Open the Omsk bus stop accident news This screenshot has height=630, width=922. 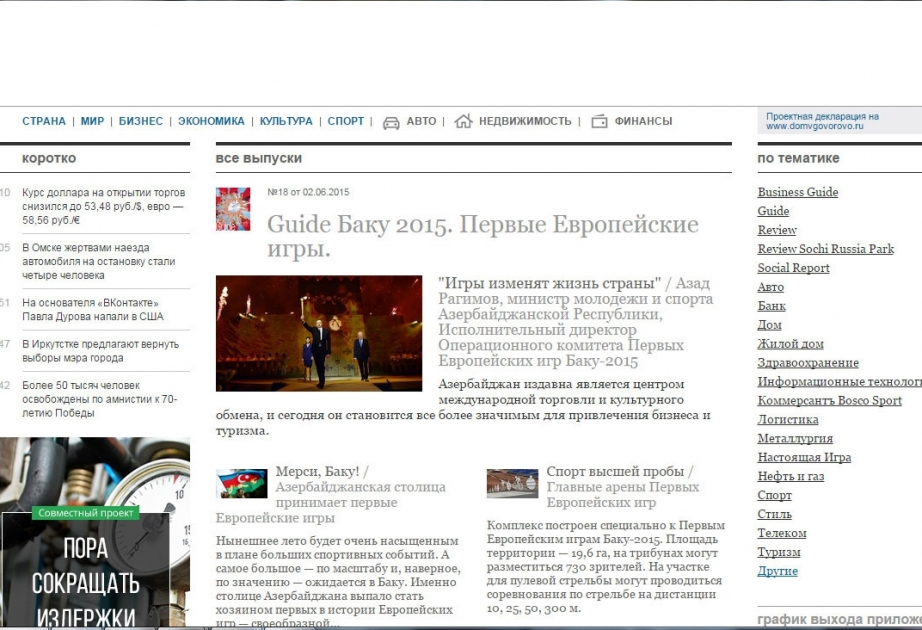[x=99, y=261]
